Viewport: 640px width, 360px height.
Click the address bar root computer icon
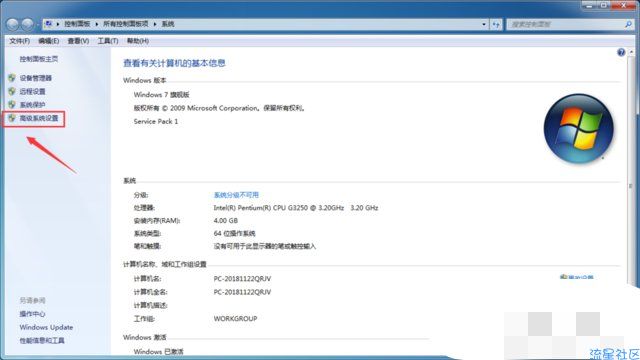click(49, 24)
